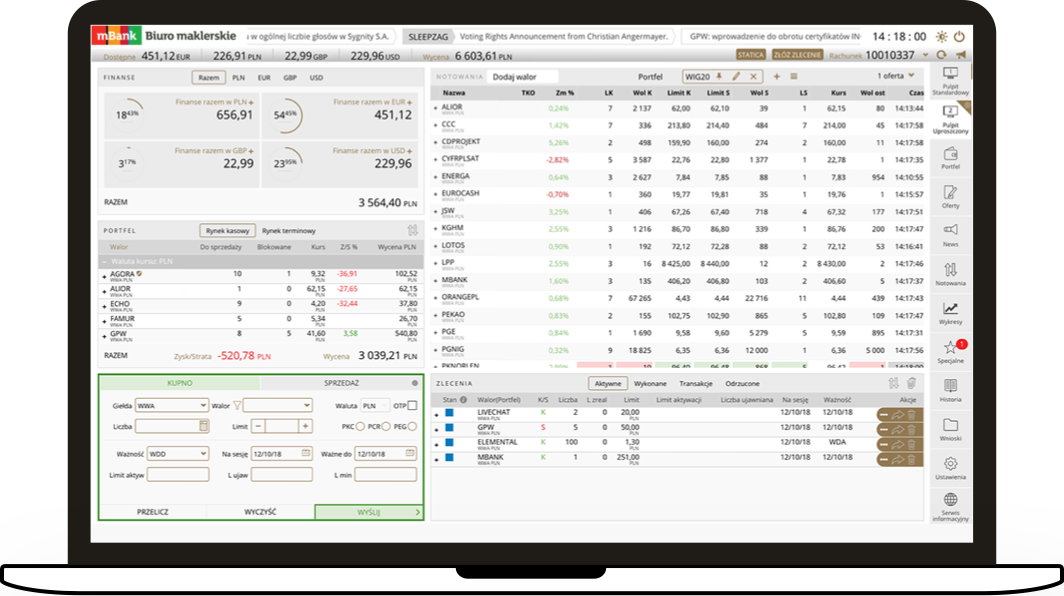Switch to Rynek terminowy tab
Screen dimensions: 1064x596
tap(289, 231)
